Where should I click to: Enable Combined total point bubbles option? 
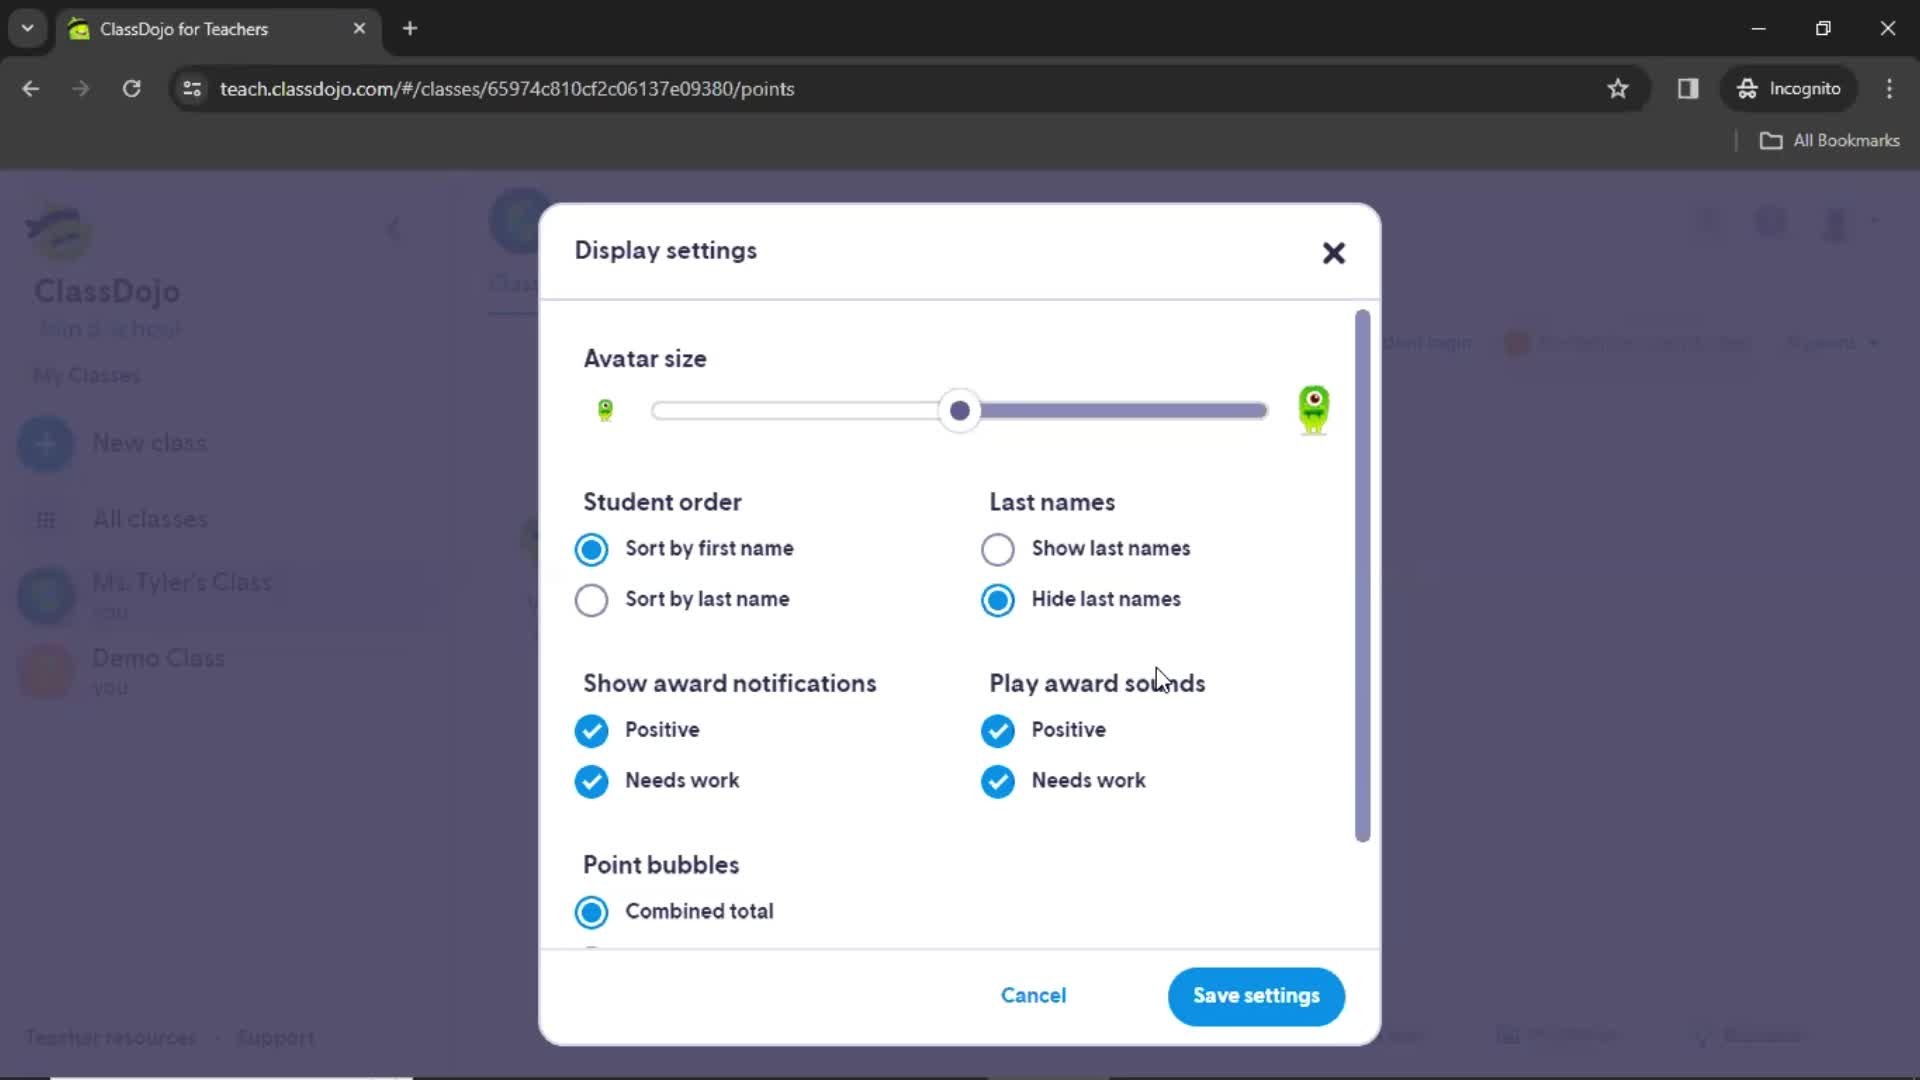pyautogui.click(x=591, y=911)
